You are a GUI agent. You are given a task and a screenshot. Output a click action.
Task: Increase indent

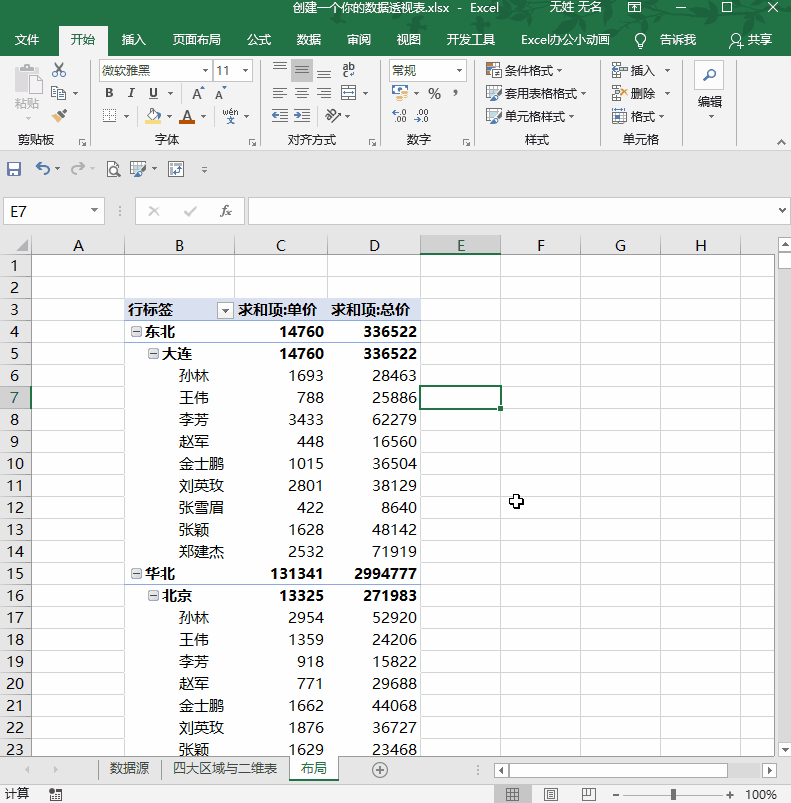302,116
